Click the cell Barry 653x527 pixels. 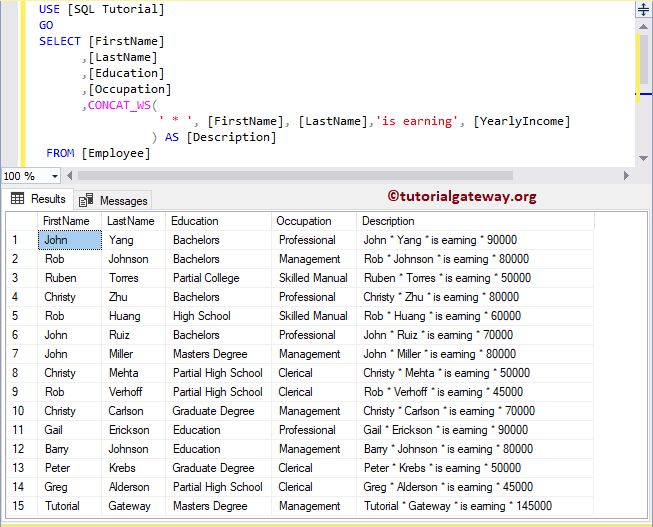(70, 449)
